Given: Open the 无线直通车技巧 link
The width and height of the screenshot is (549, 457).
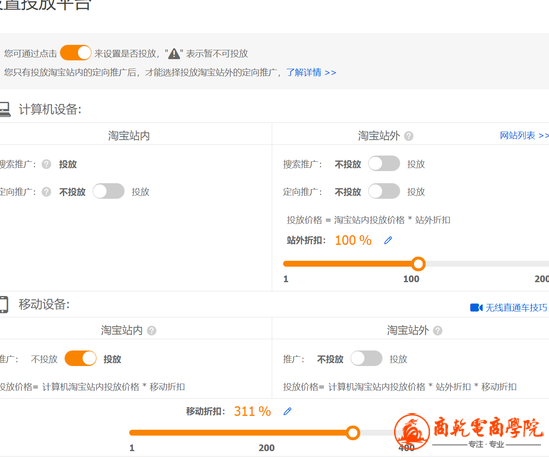Looking at the screenshot, I should click(x=516, y=307).
